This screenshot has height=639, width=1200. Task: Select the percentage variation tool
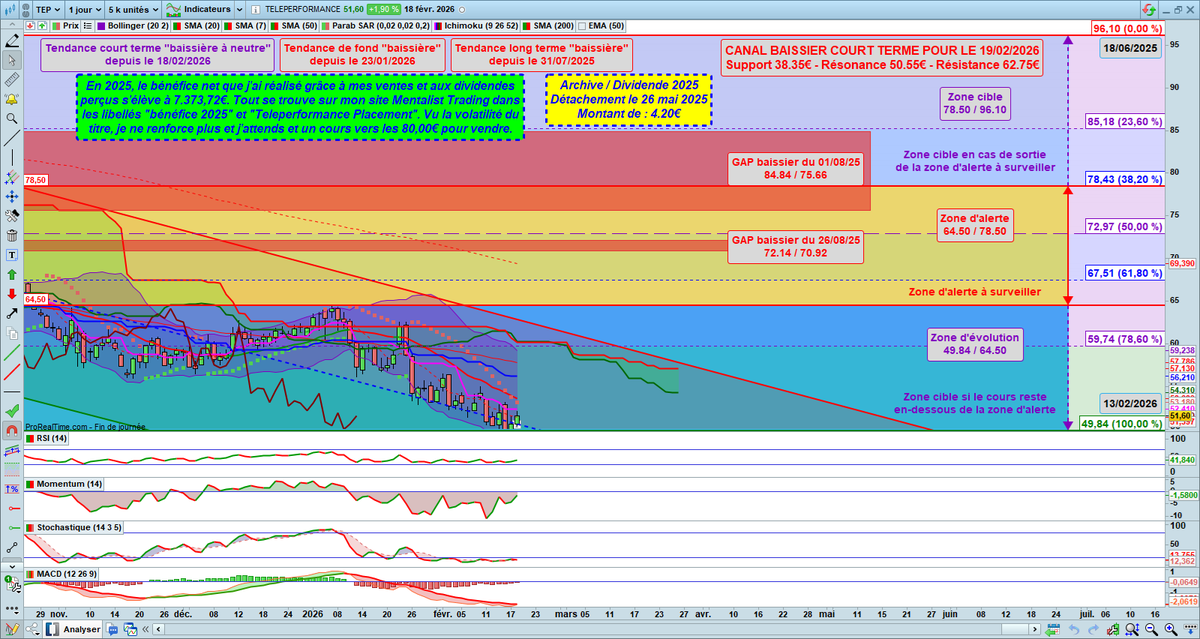point(12,489)
